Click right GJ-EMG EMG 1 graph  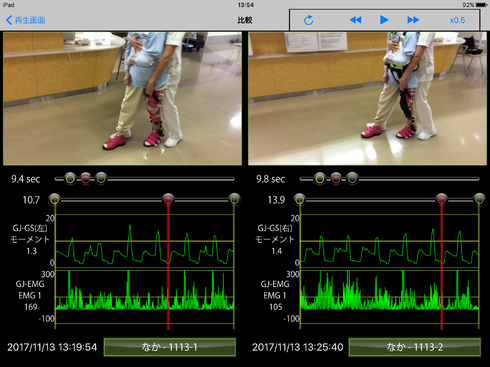pos(389,296)
